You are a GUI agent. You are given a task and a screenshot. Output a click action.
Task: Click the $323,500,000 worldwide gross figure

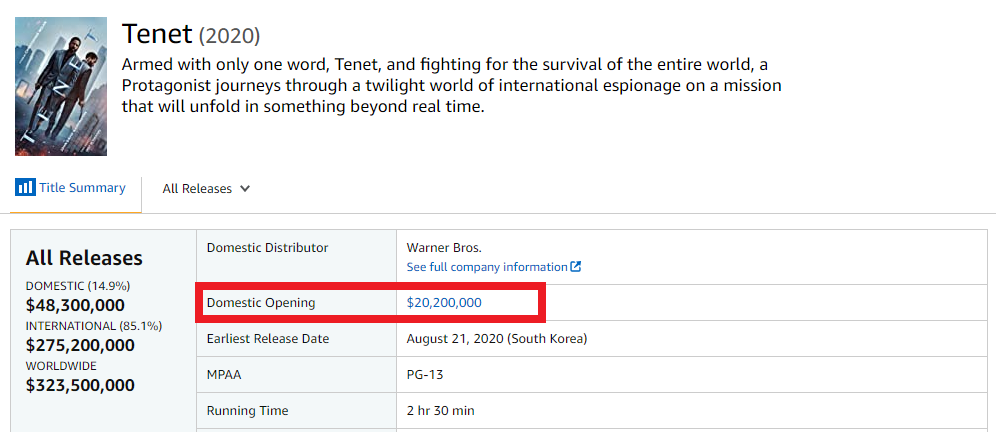(80, 385)
